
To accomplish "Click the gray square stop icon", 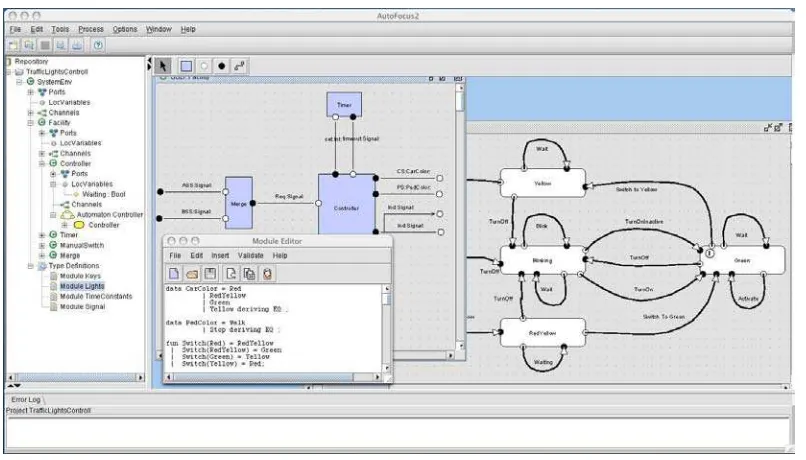I will (x=45, y=45).
